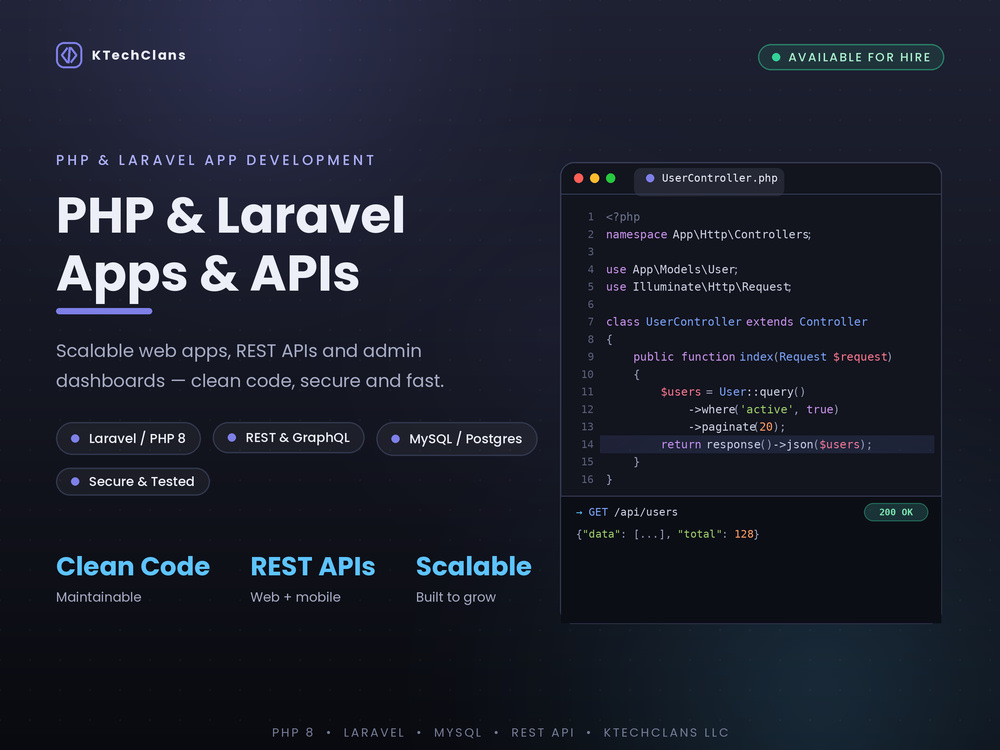Click the use Illuminate\Http\Request line
1000x750 pixels.
coord(699,287)
